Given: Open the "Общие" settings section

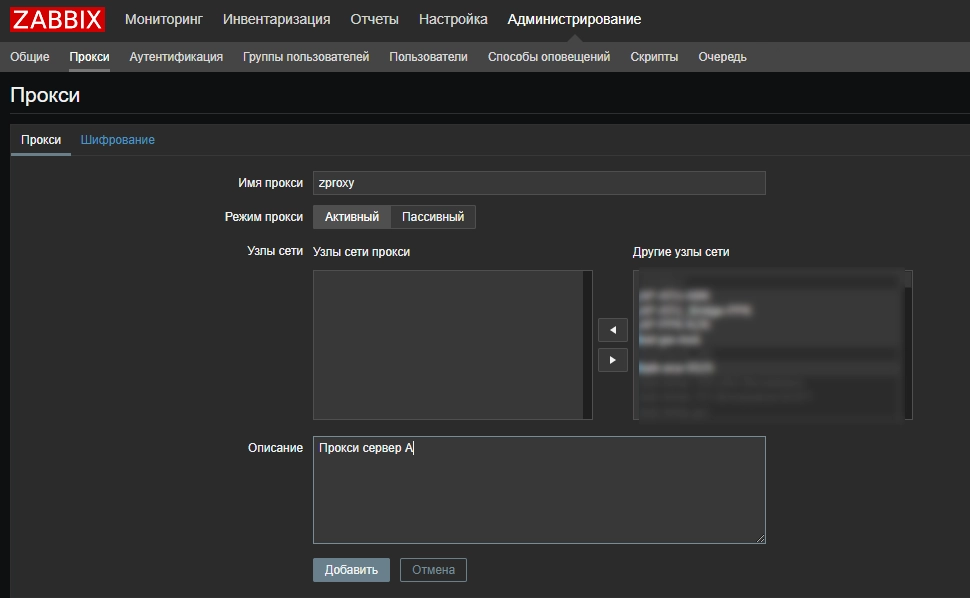Looking at the screenshot, I should click(x=29, y=57).
